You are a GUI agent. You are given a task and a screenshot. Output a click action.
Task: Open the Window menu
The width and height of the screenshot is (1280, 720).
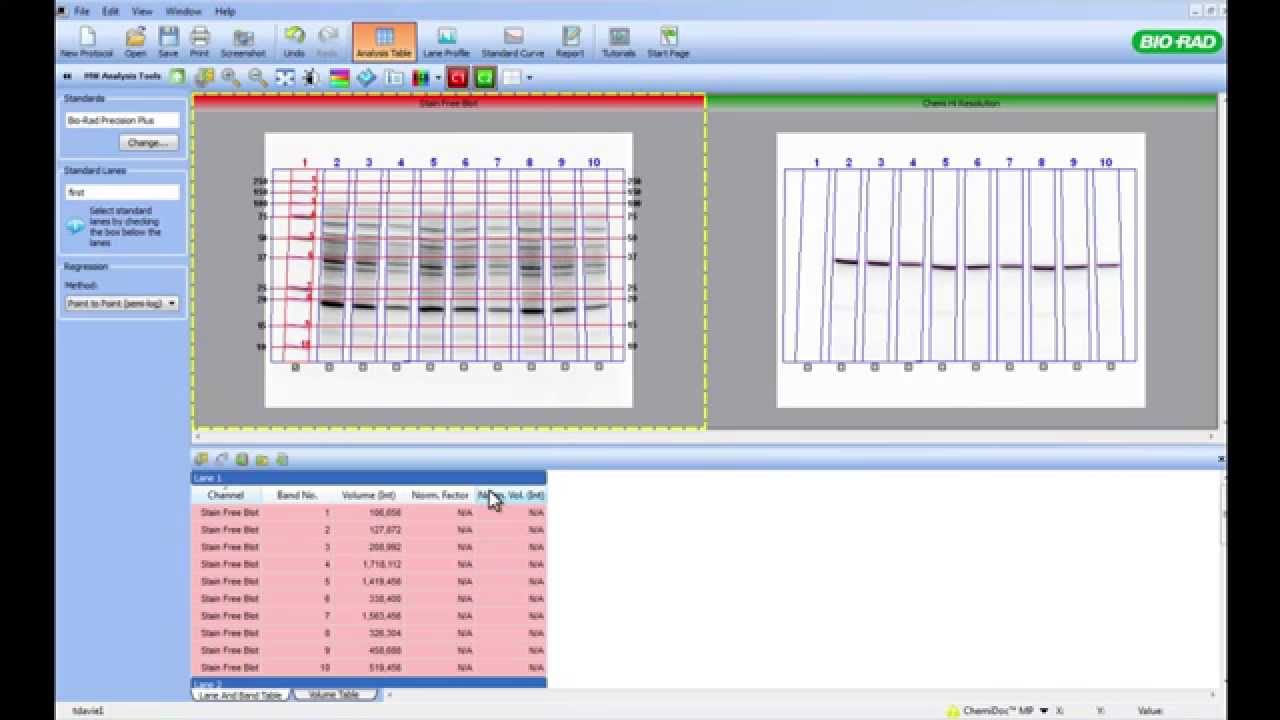(x=184, y=11)
